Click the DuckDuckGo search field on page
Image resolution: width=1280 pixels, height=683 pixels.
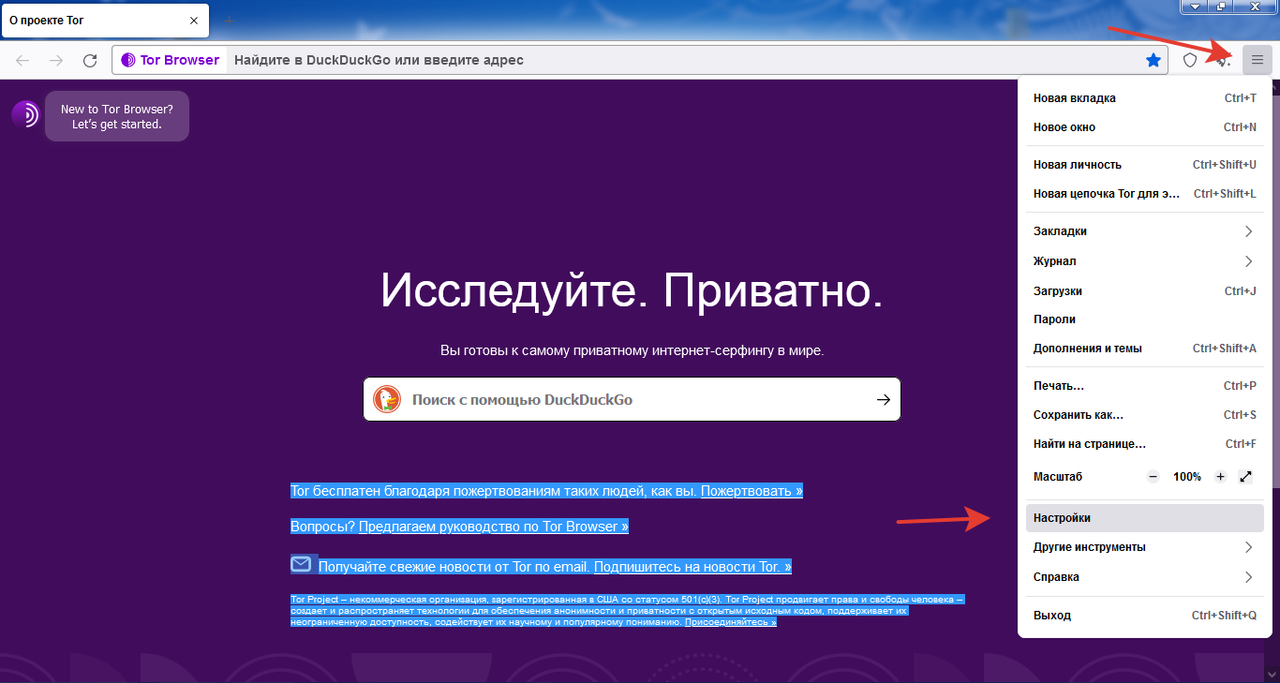click(x=632, y=399)
